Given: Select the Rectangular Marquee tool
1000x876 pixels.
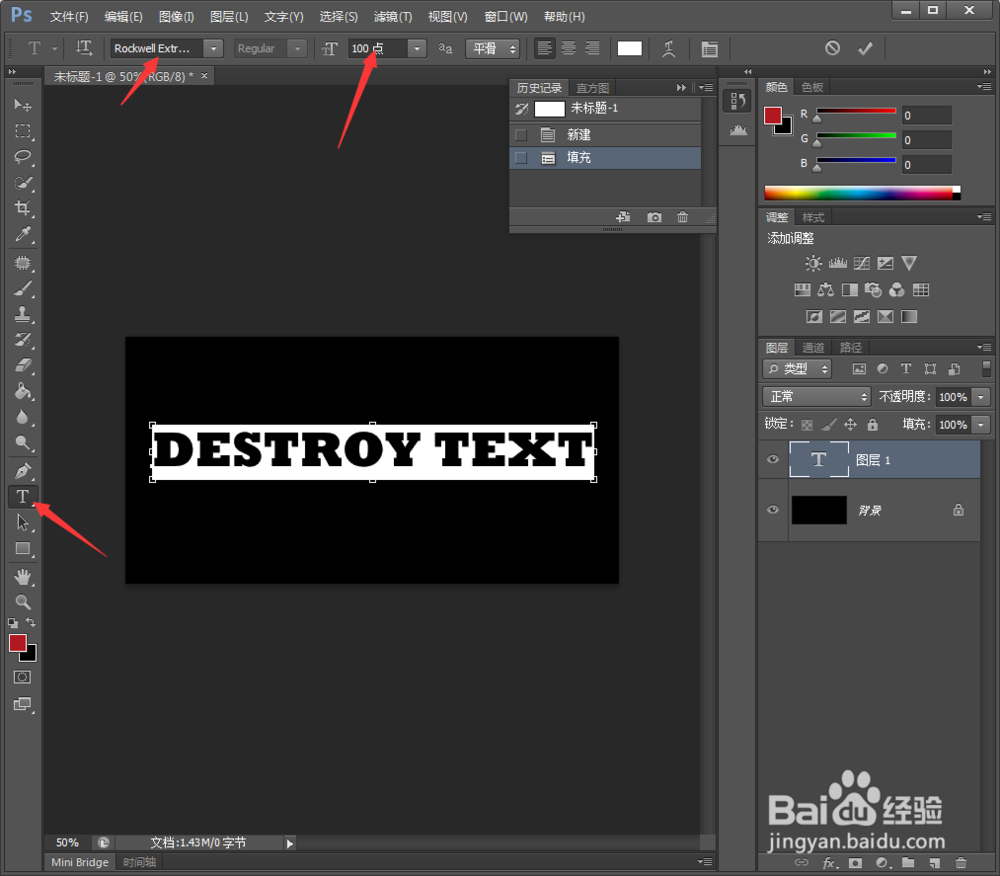Looking at the screenshot, I should [x=23, y=131].
